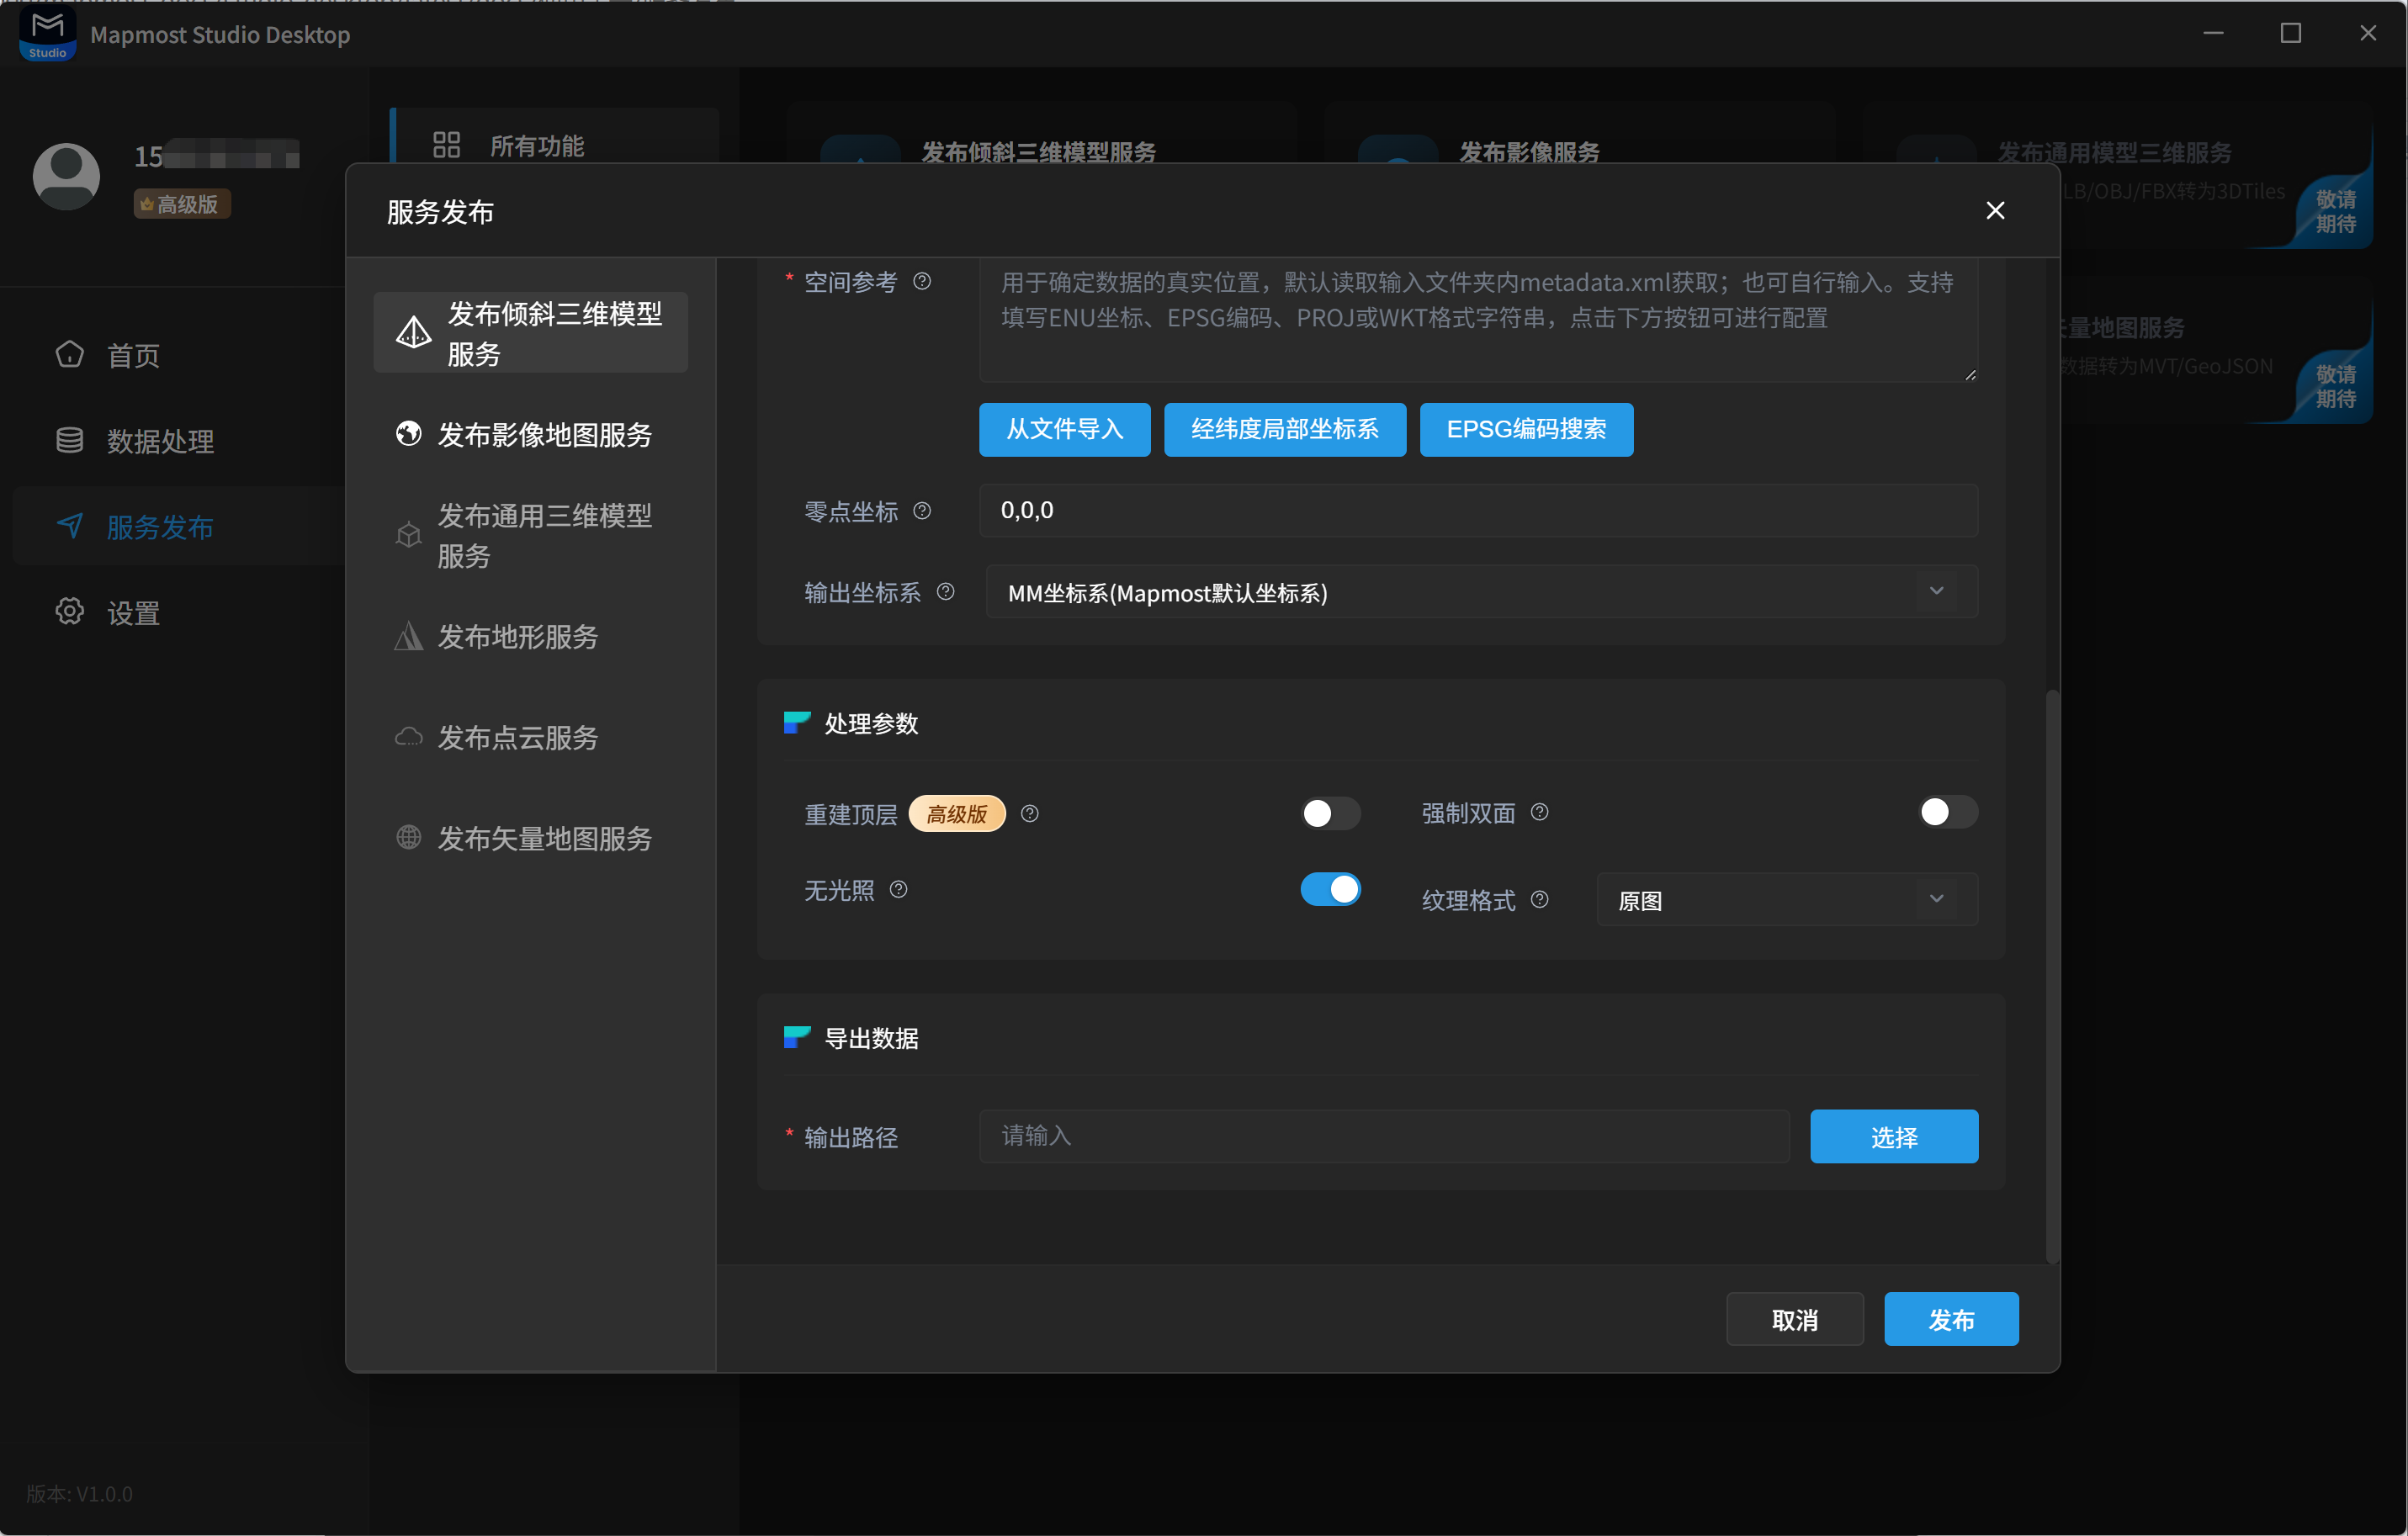Viewport: 2408px width, 1536px height.
Task: Open the 输出坐标系 dropdown
Action: [x=1481, y=592]
